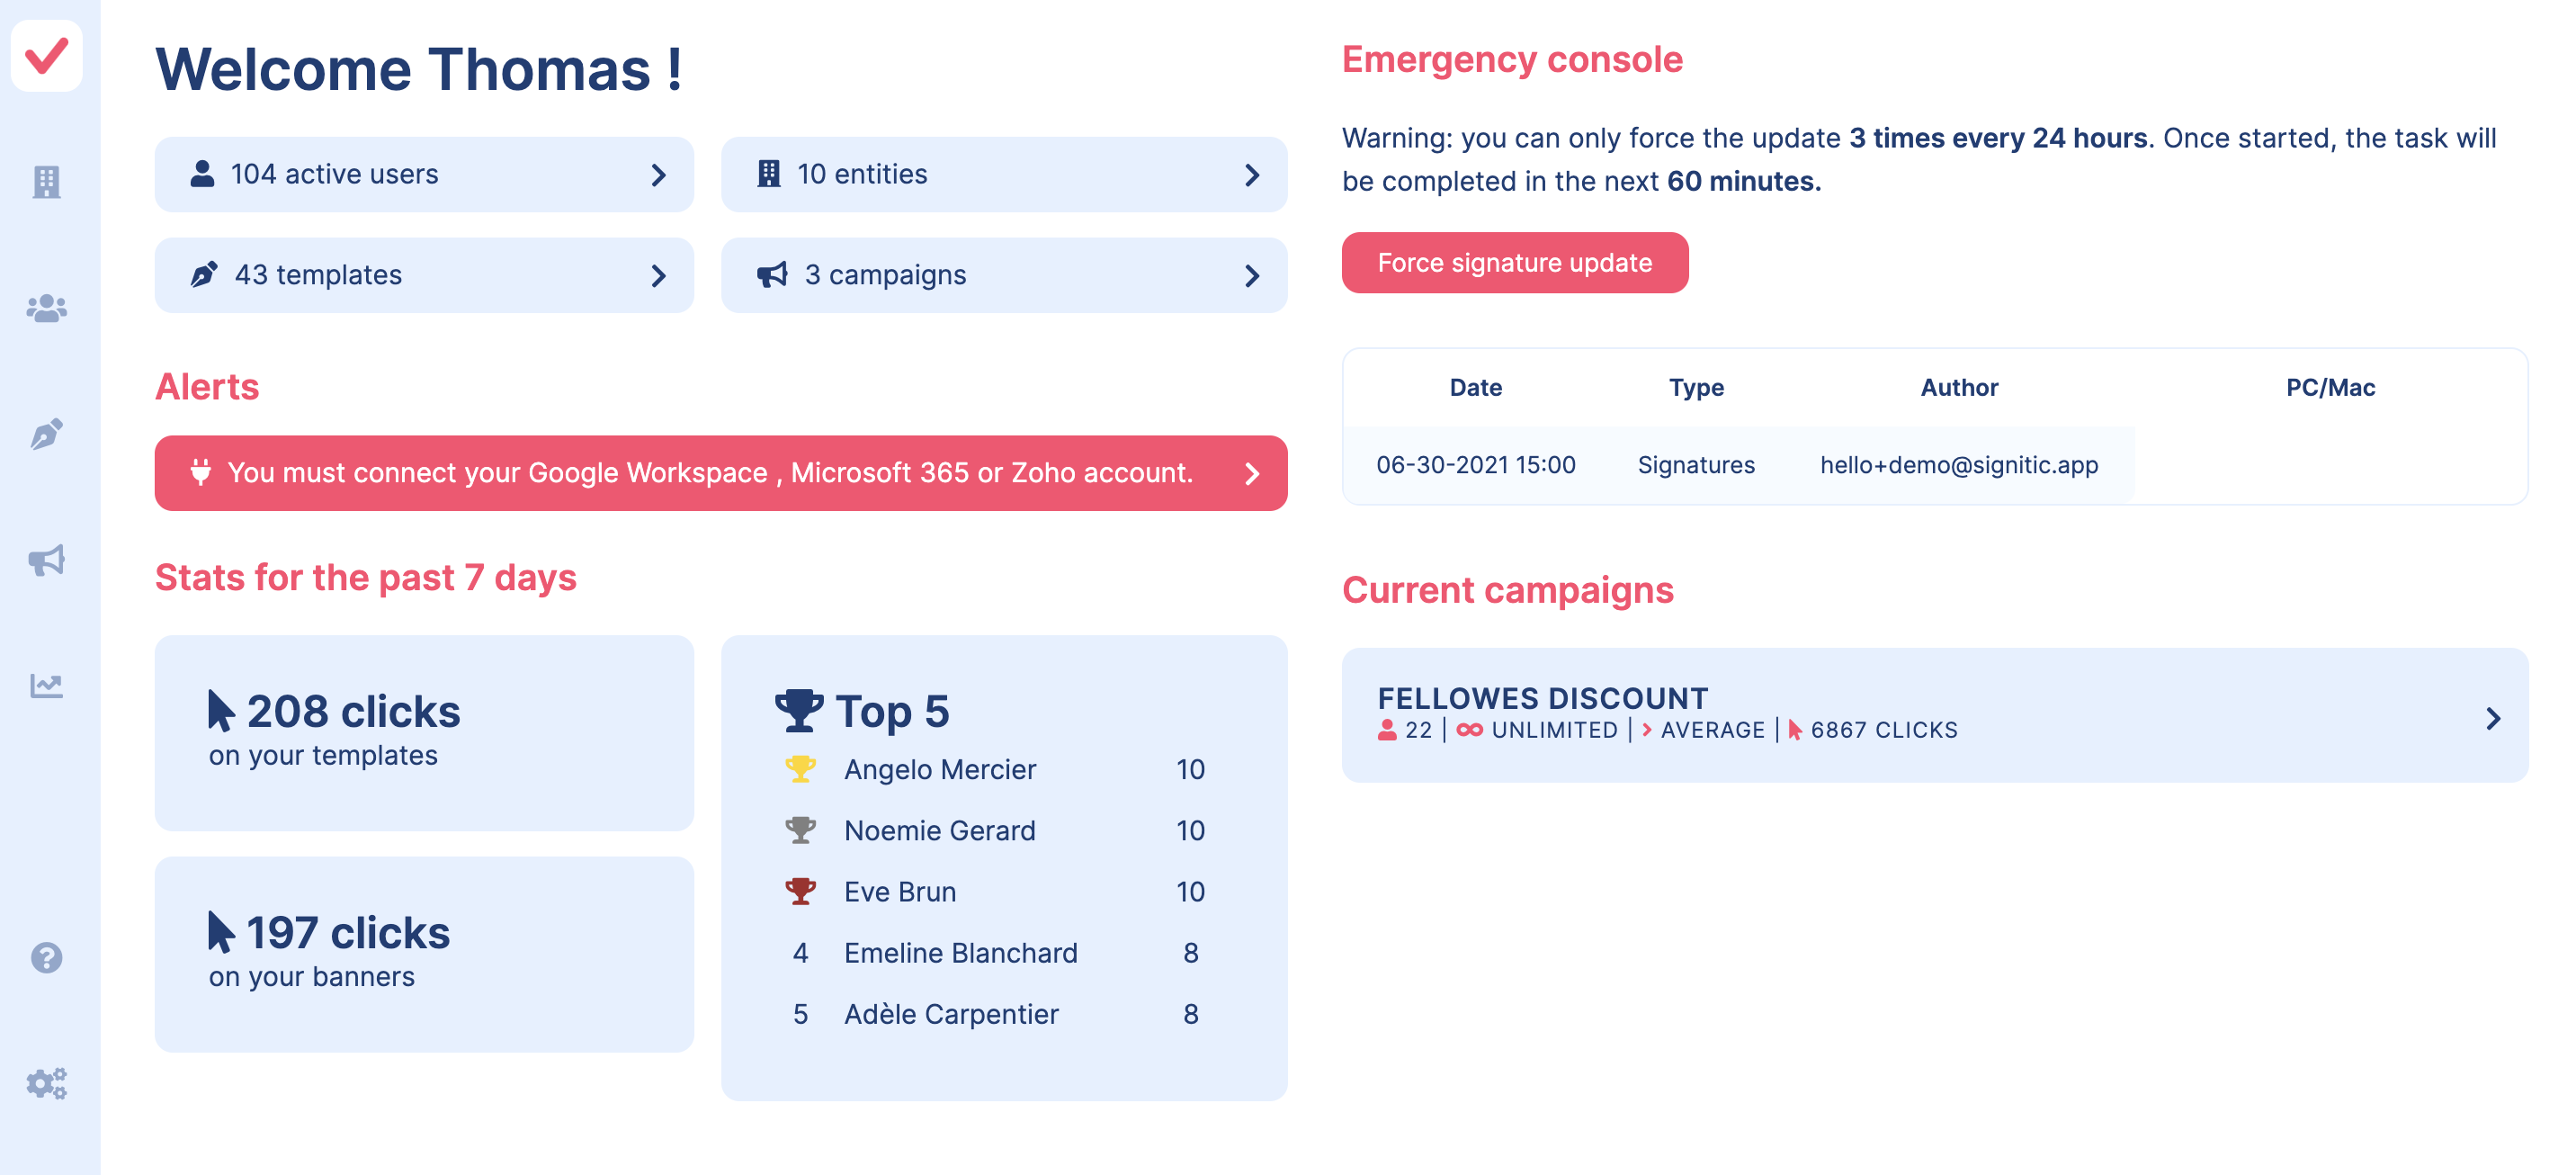Viewport: 2576px width, 1175px height.
Task: Click the 06-30-2021 signature update row
Action: (x=1737, y=465)
